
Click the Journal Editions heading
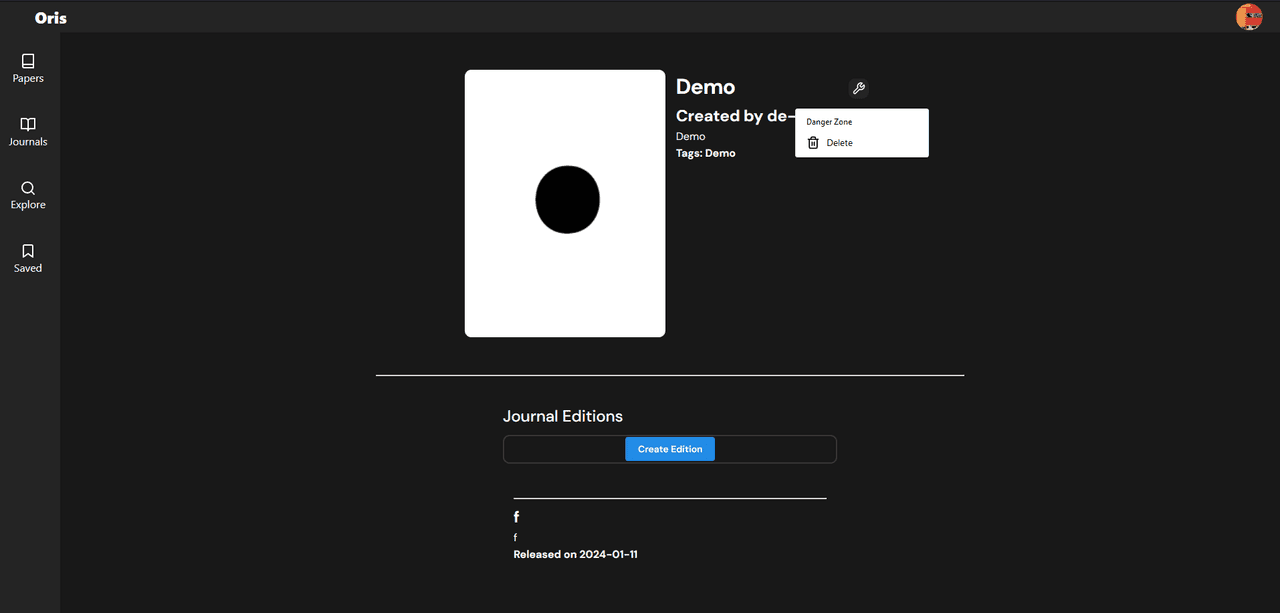tap(562, 416)
